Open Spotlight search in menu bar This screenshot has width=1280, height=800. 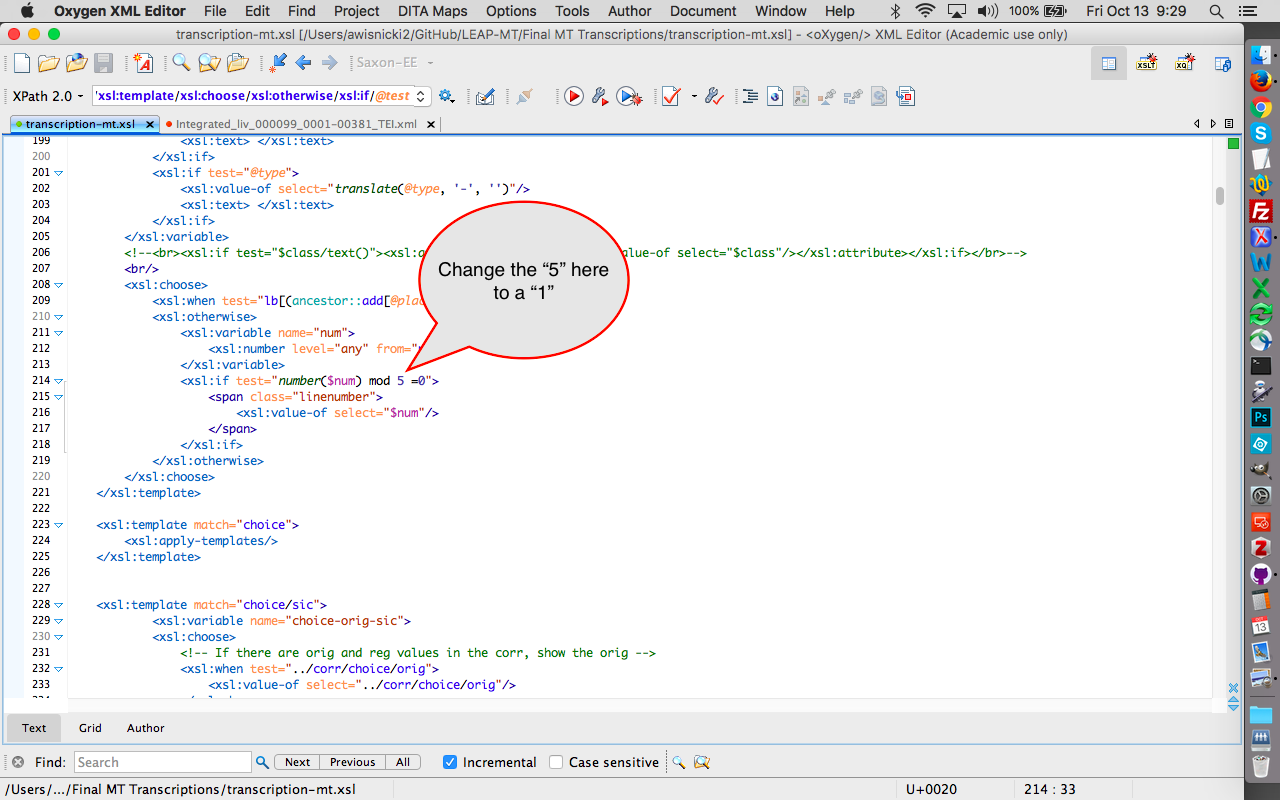tap(1216, 11)
